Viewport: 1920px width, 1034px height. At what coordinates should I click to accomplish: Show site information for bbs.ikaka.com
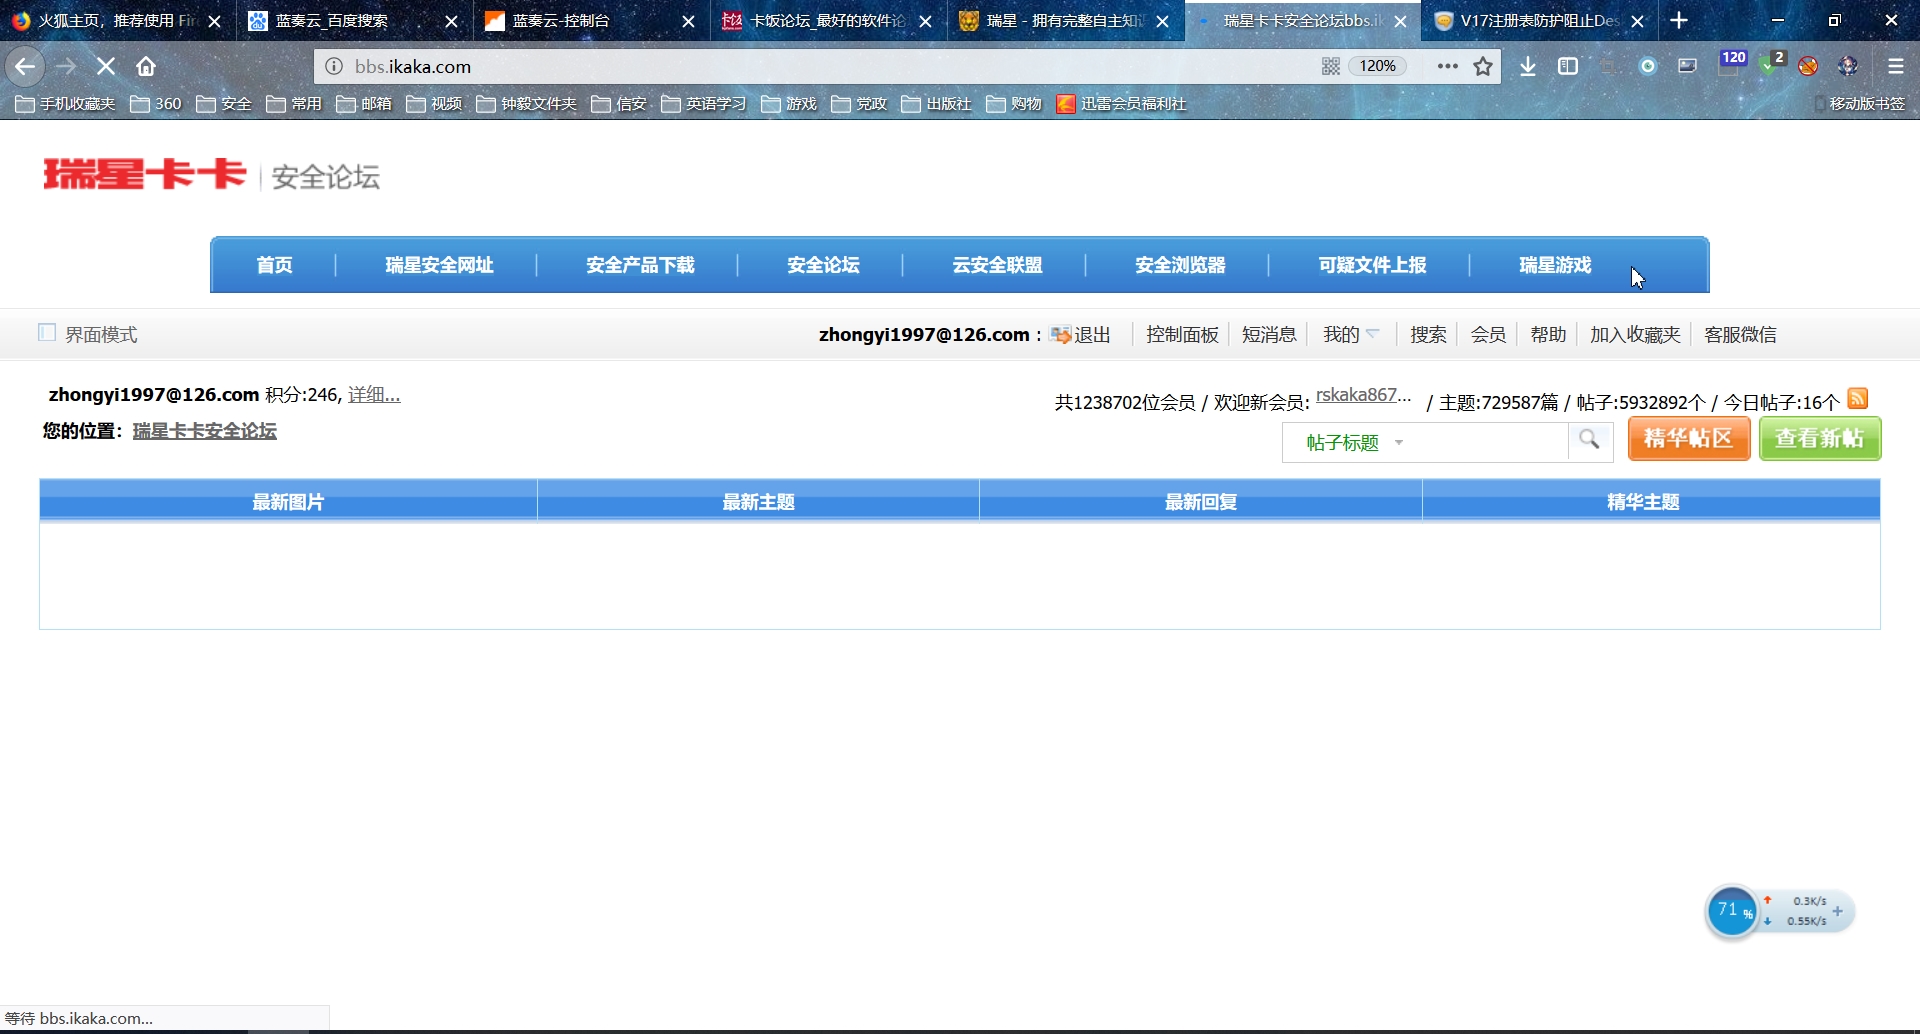point(334,66)
